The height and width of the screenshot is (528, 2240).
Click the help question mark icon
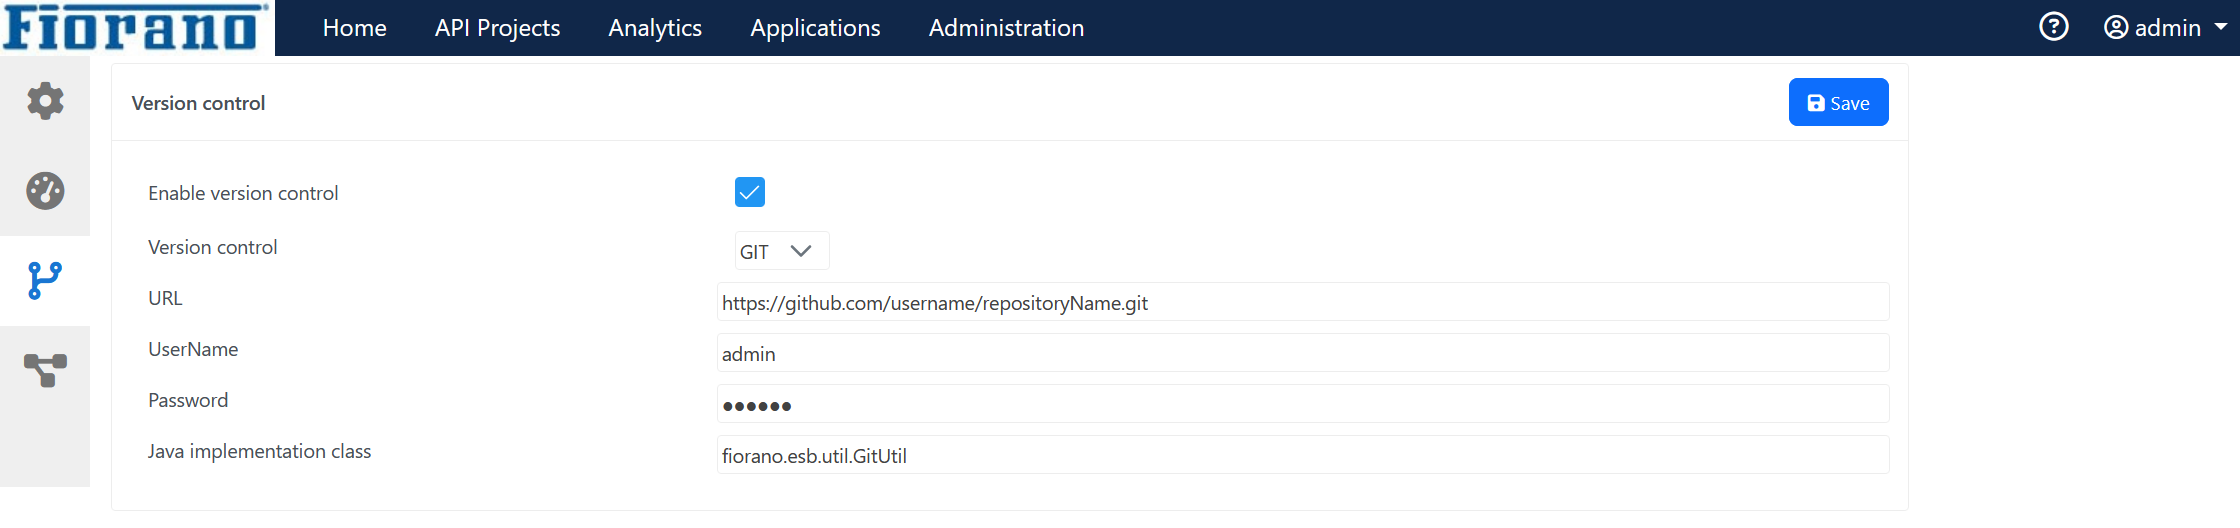[x=2053, y=27]
